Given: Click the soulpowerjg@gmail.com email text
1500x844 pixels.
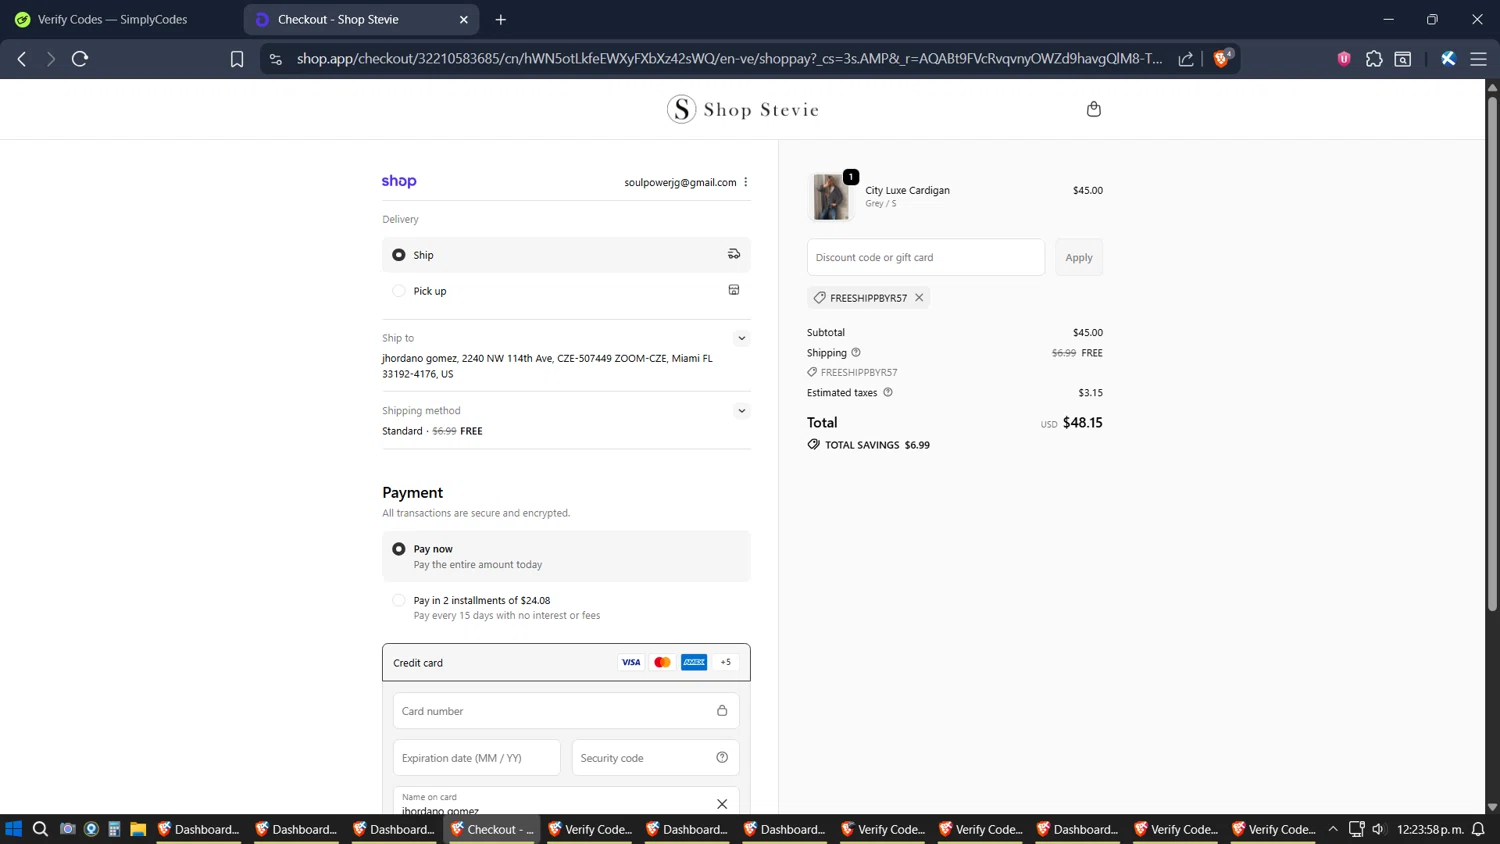Looking at the screenshot, I should tap(680, 182).
